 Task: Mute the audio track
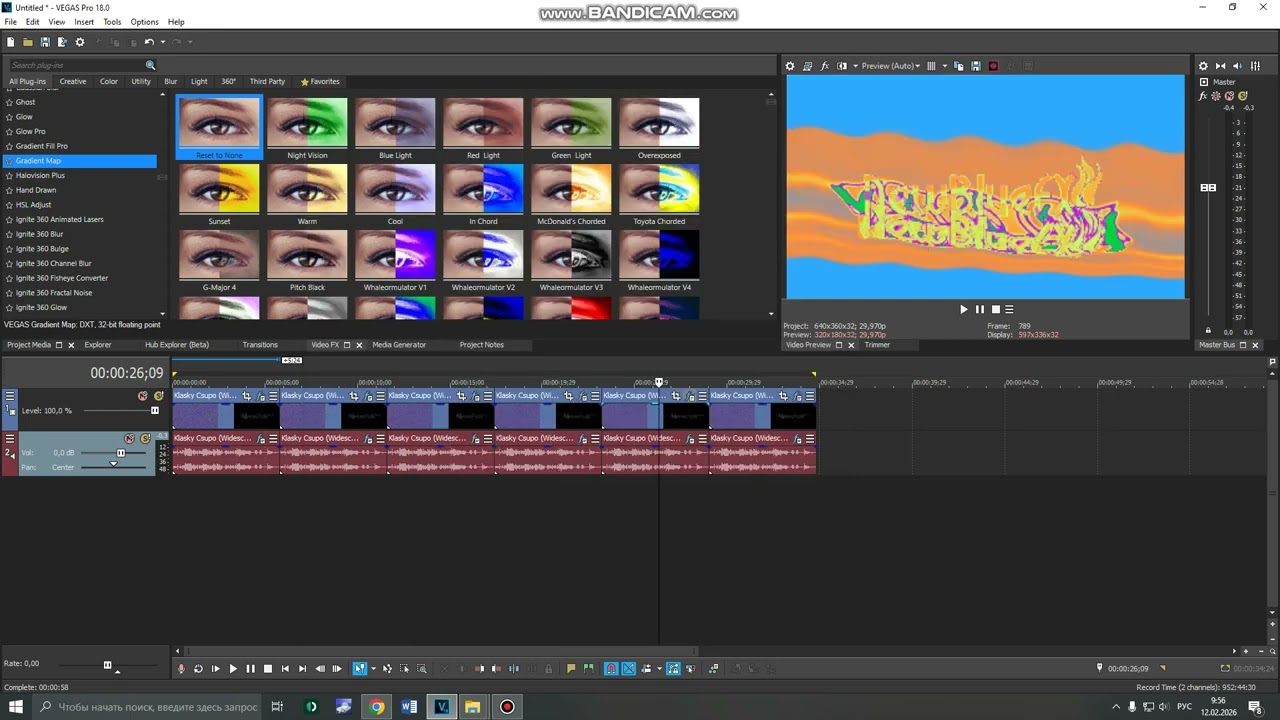[x=129, y=439]
